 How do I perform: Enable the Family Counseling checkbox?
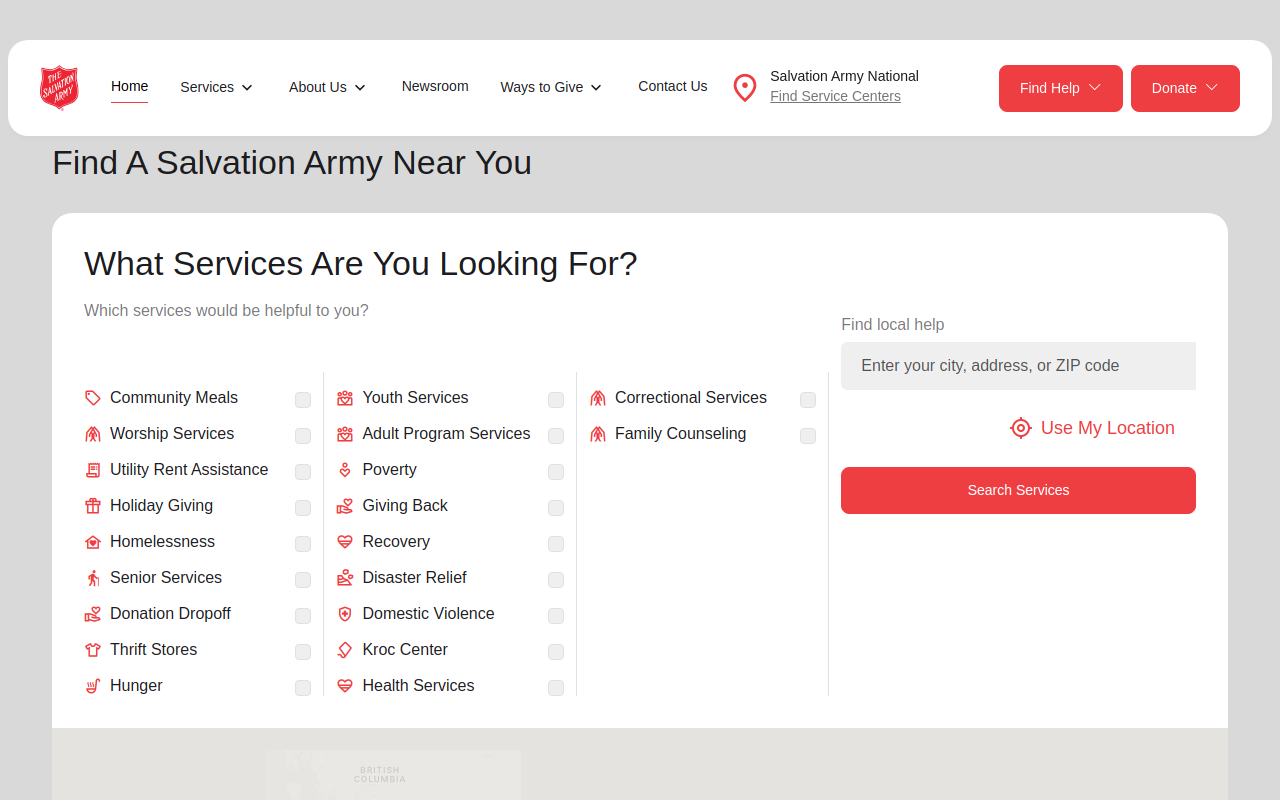pos(808,436)
